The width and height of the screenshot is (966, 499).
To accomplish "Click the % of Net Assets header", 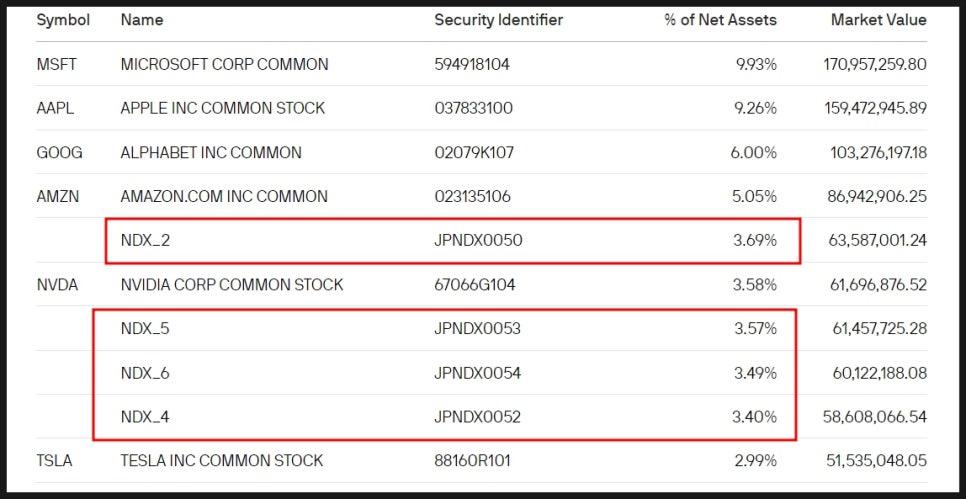I will [720, 20].
